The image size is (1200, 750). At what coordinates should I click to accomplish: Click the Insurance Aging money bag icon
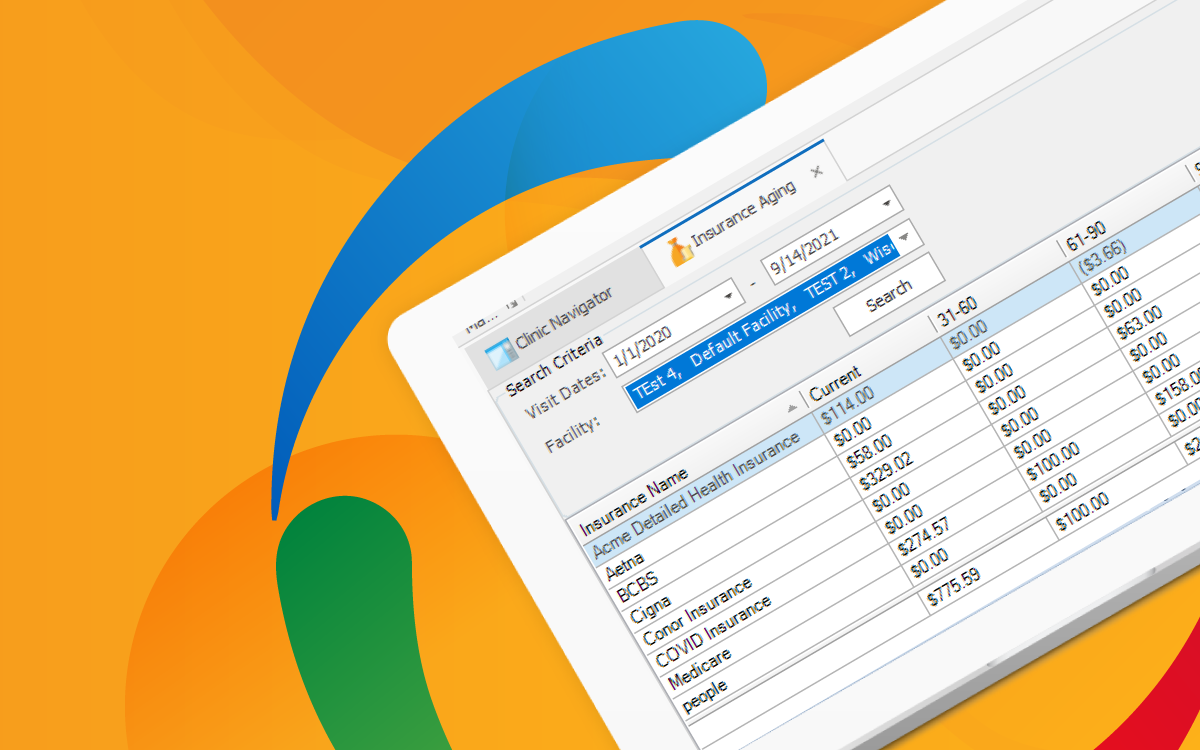coord(681,251)
